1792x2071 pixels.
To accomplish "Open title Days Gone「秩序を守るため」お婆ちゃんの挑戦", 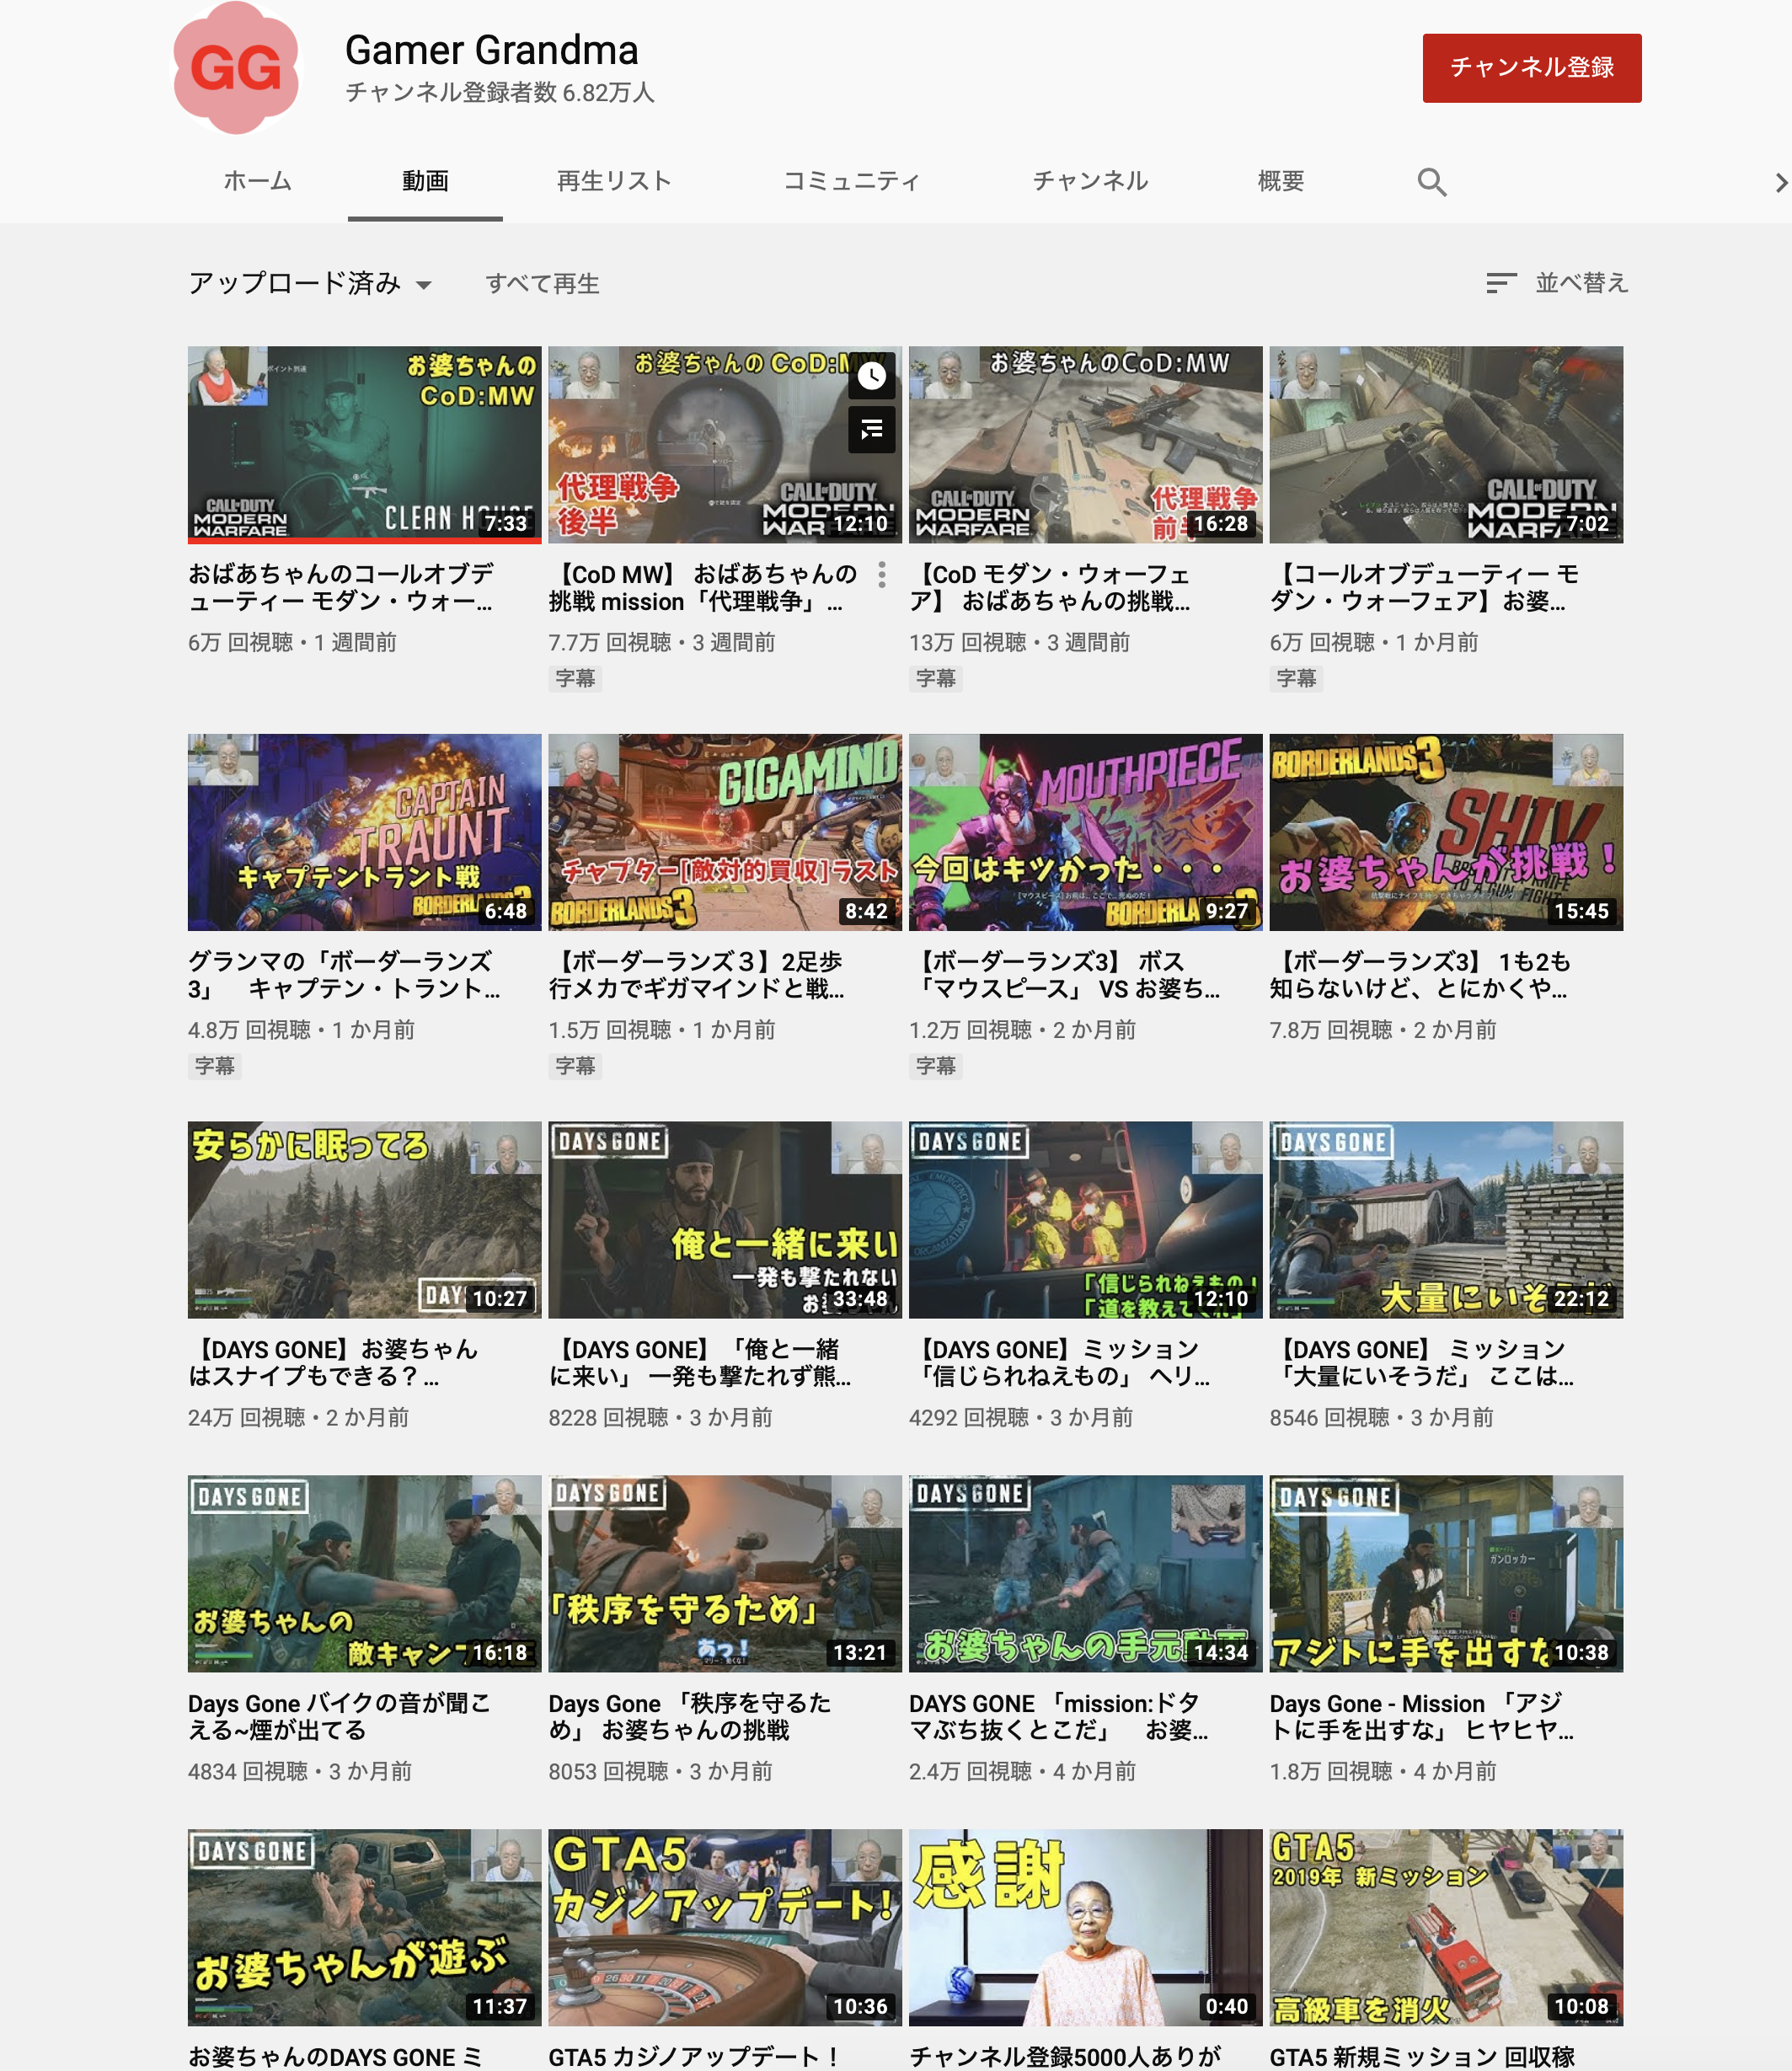I will (690, 1717).
